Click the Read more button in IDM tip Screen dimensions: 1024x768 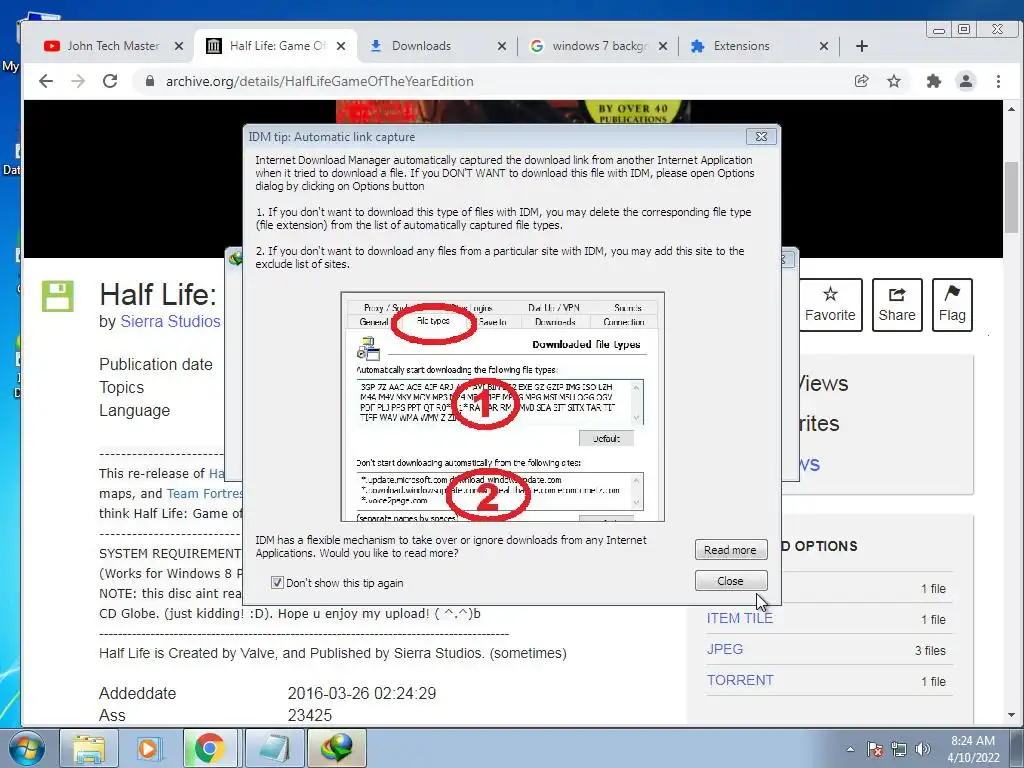pos(731,550)
